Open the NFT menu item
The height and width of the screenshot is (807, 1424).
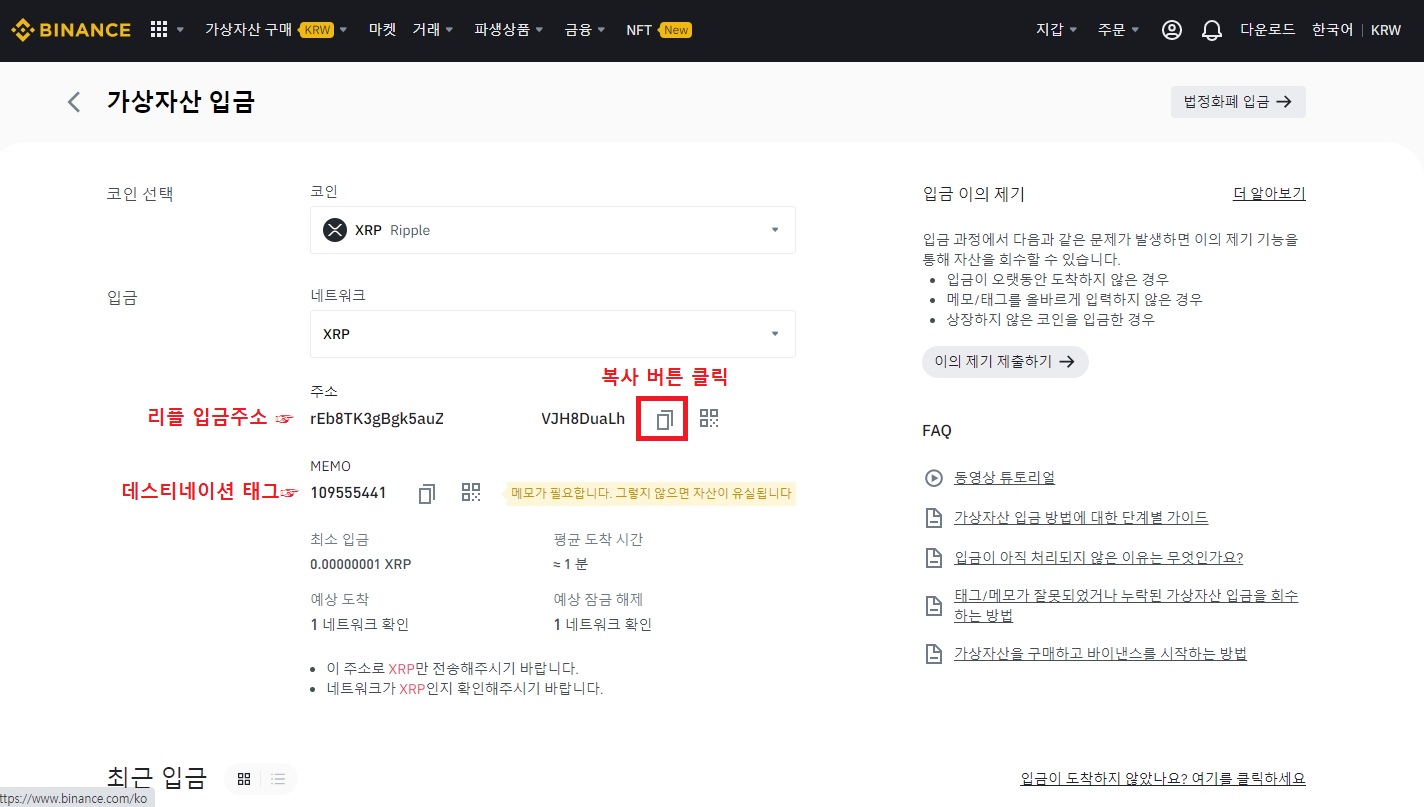click(658, 30)
